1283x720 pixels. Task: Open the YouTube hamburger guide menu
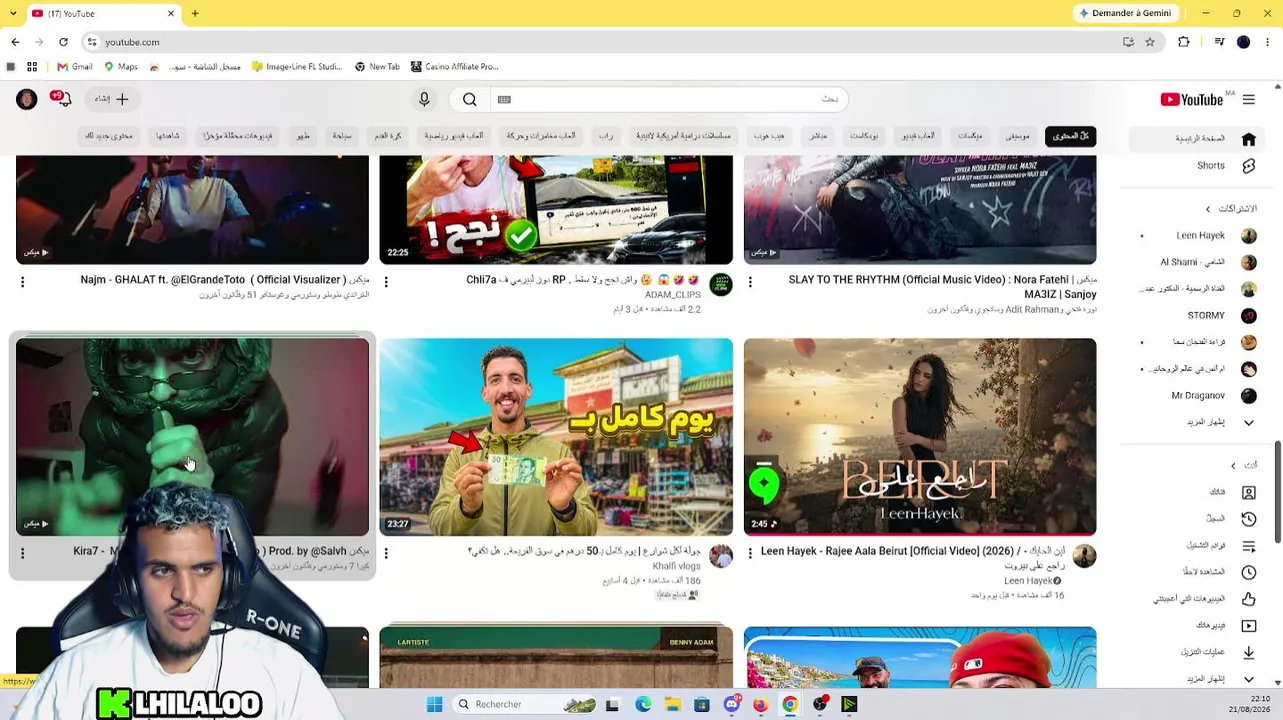(x=1249, y=99)
